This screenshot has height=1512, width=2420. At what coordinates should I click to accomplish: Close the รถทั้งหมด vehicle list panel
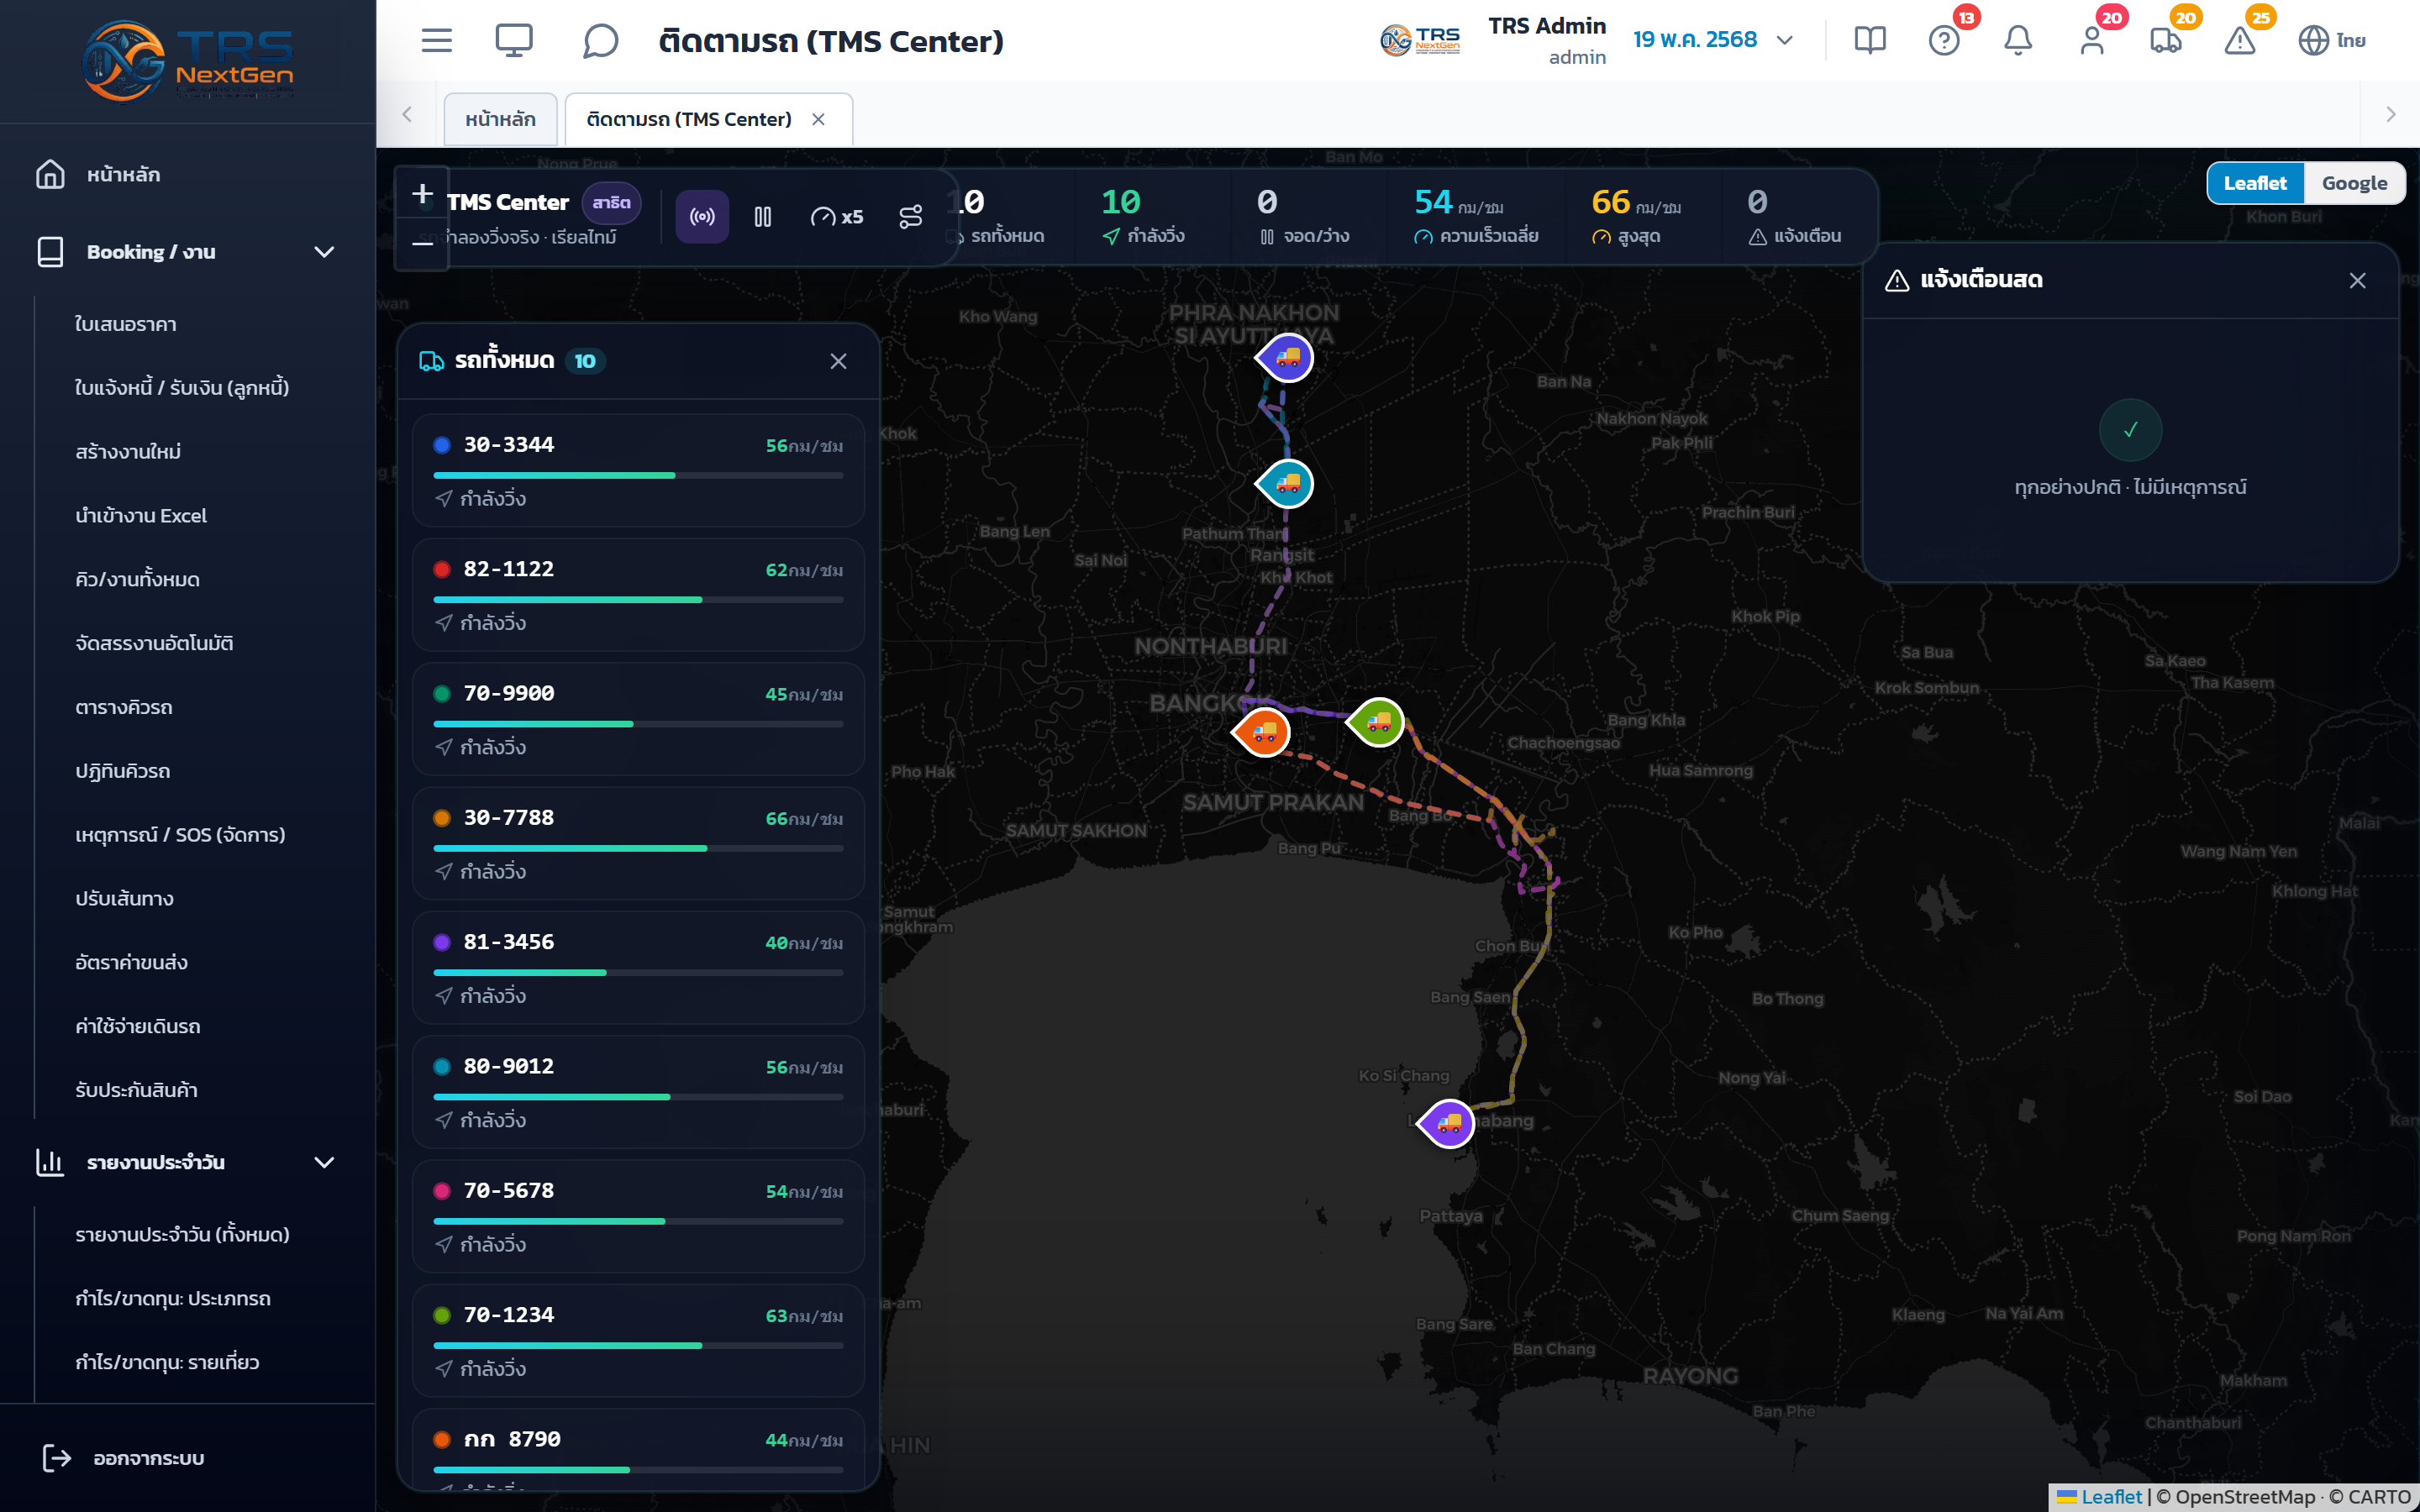(x=838, y=361)
